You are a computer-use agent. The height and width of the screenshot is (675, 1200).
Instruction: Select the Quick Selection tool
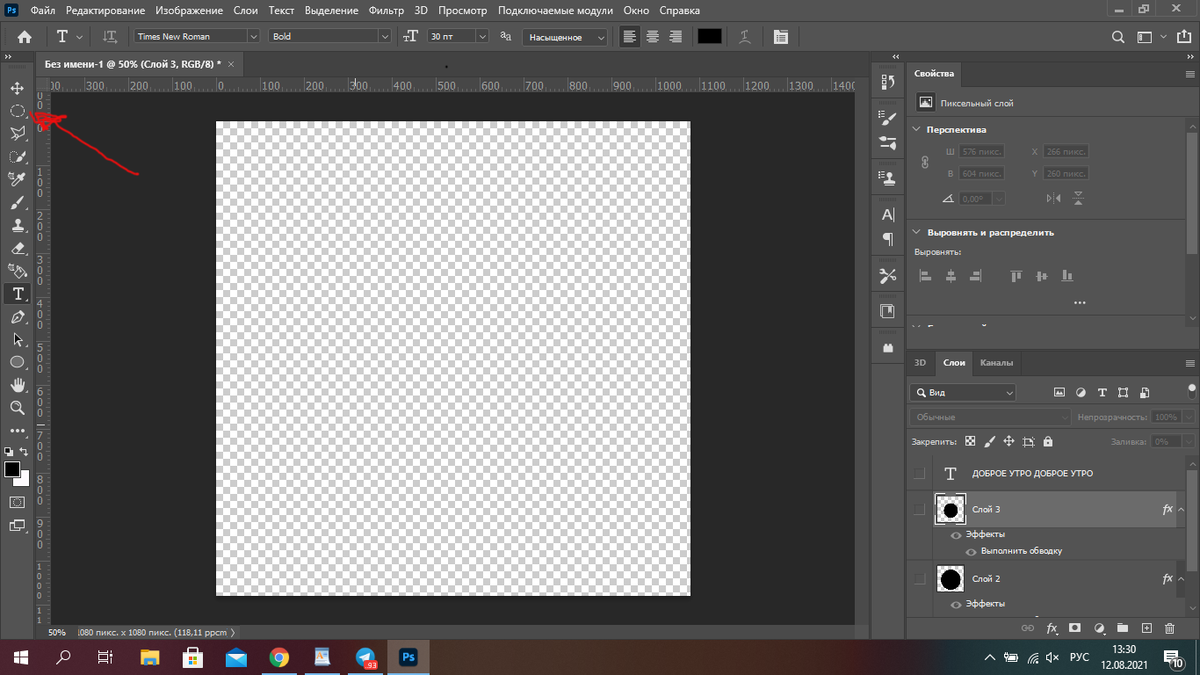tap(17, 156)
